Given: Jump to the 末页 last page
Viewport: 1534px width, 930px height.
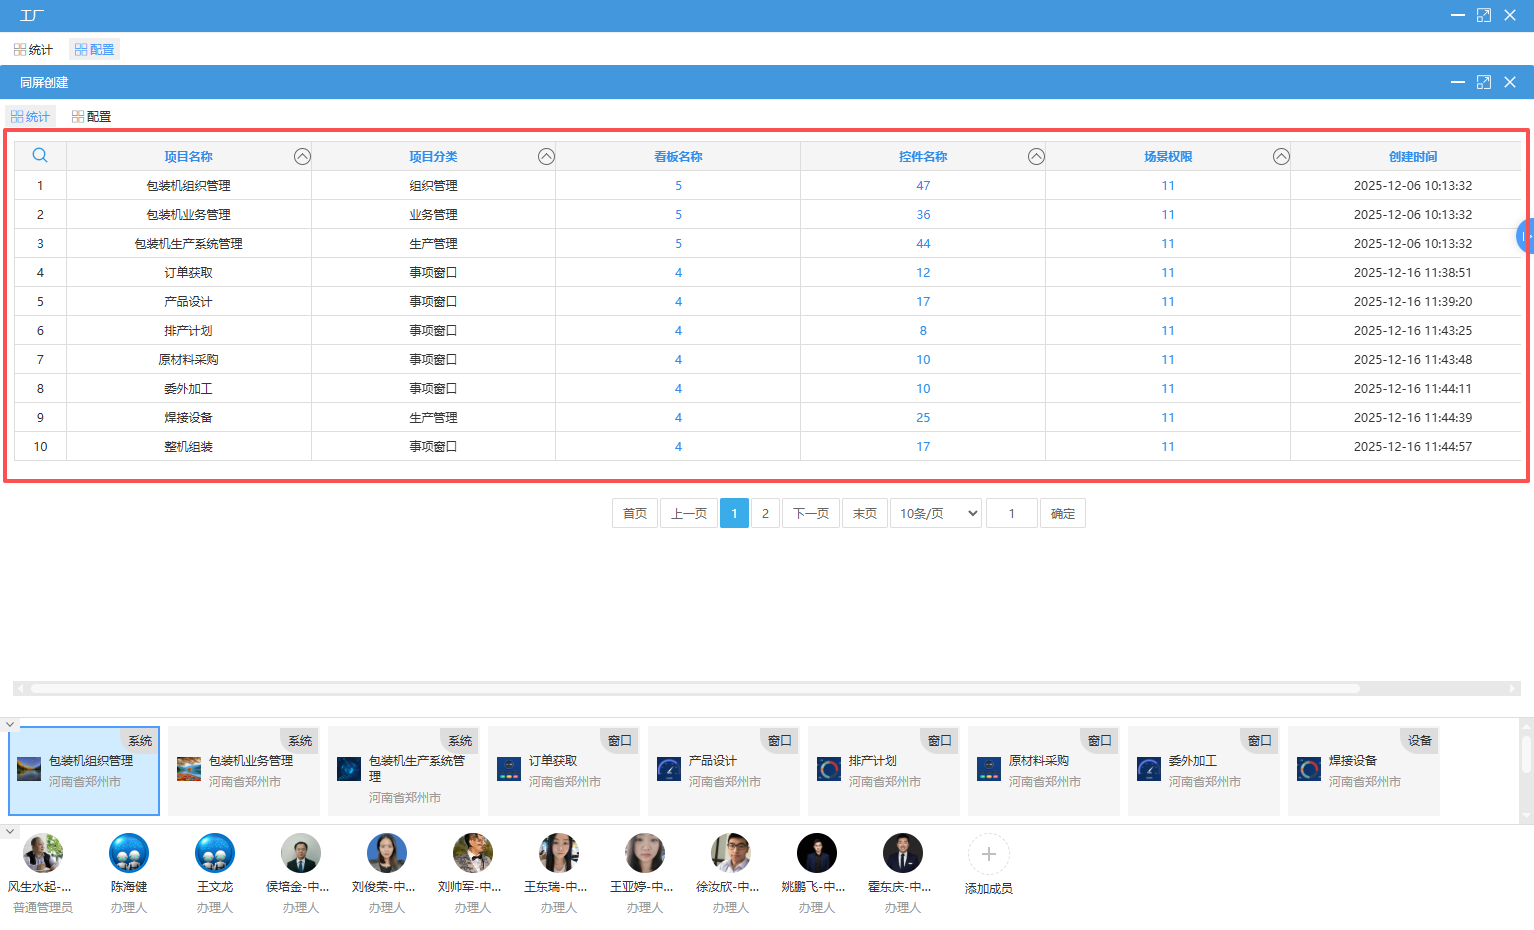Looking at the screenshot, I should tap(865, 513).
